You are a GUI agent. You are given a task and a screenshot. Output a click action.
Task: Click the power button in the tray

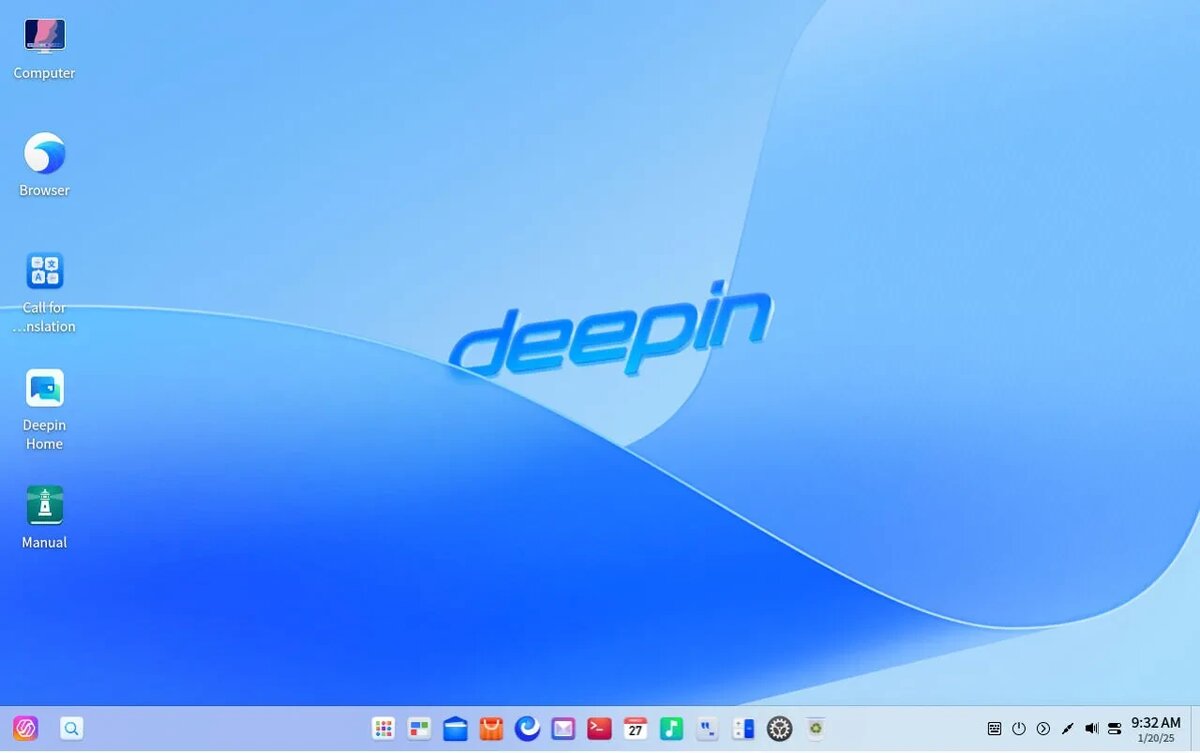pos(1019,729)
